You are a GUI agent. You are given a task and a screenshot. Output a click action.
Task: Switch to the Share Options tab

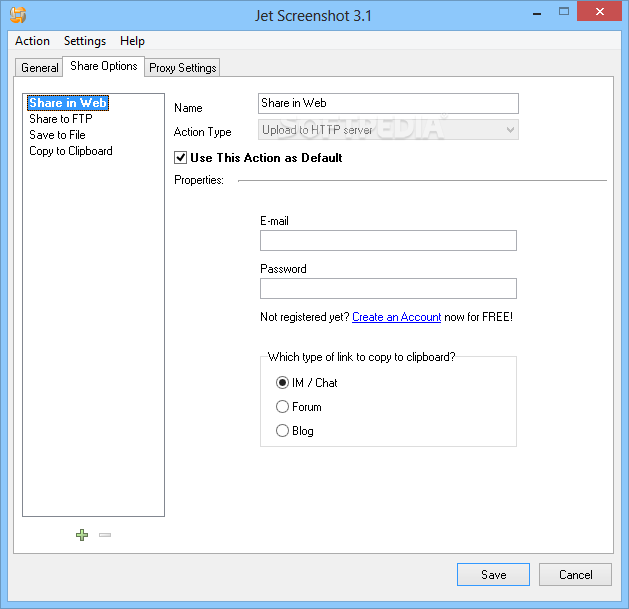point(103,66)
